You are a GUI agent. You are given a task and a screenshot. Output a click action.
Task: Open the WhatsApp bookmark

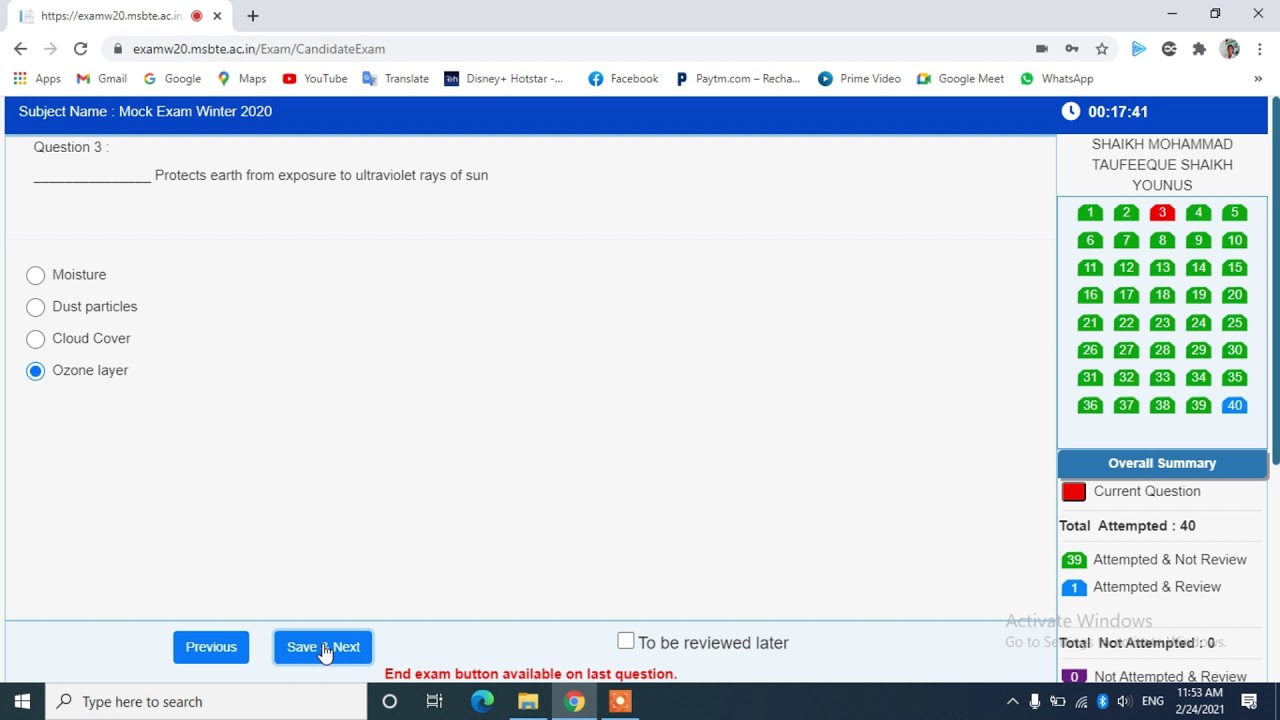coord(1057,78)
